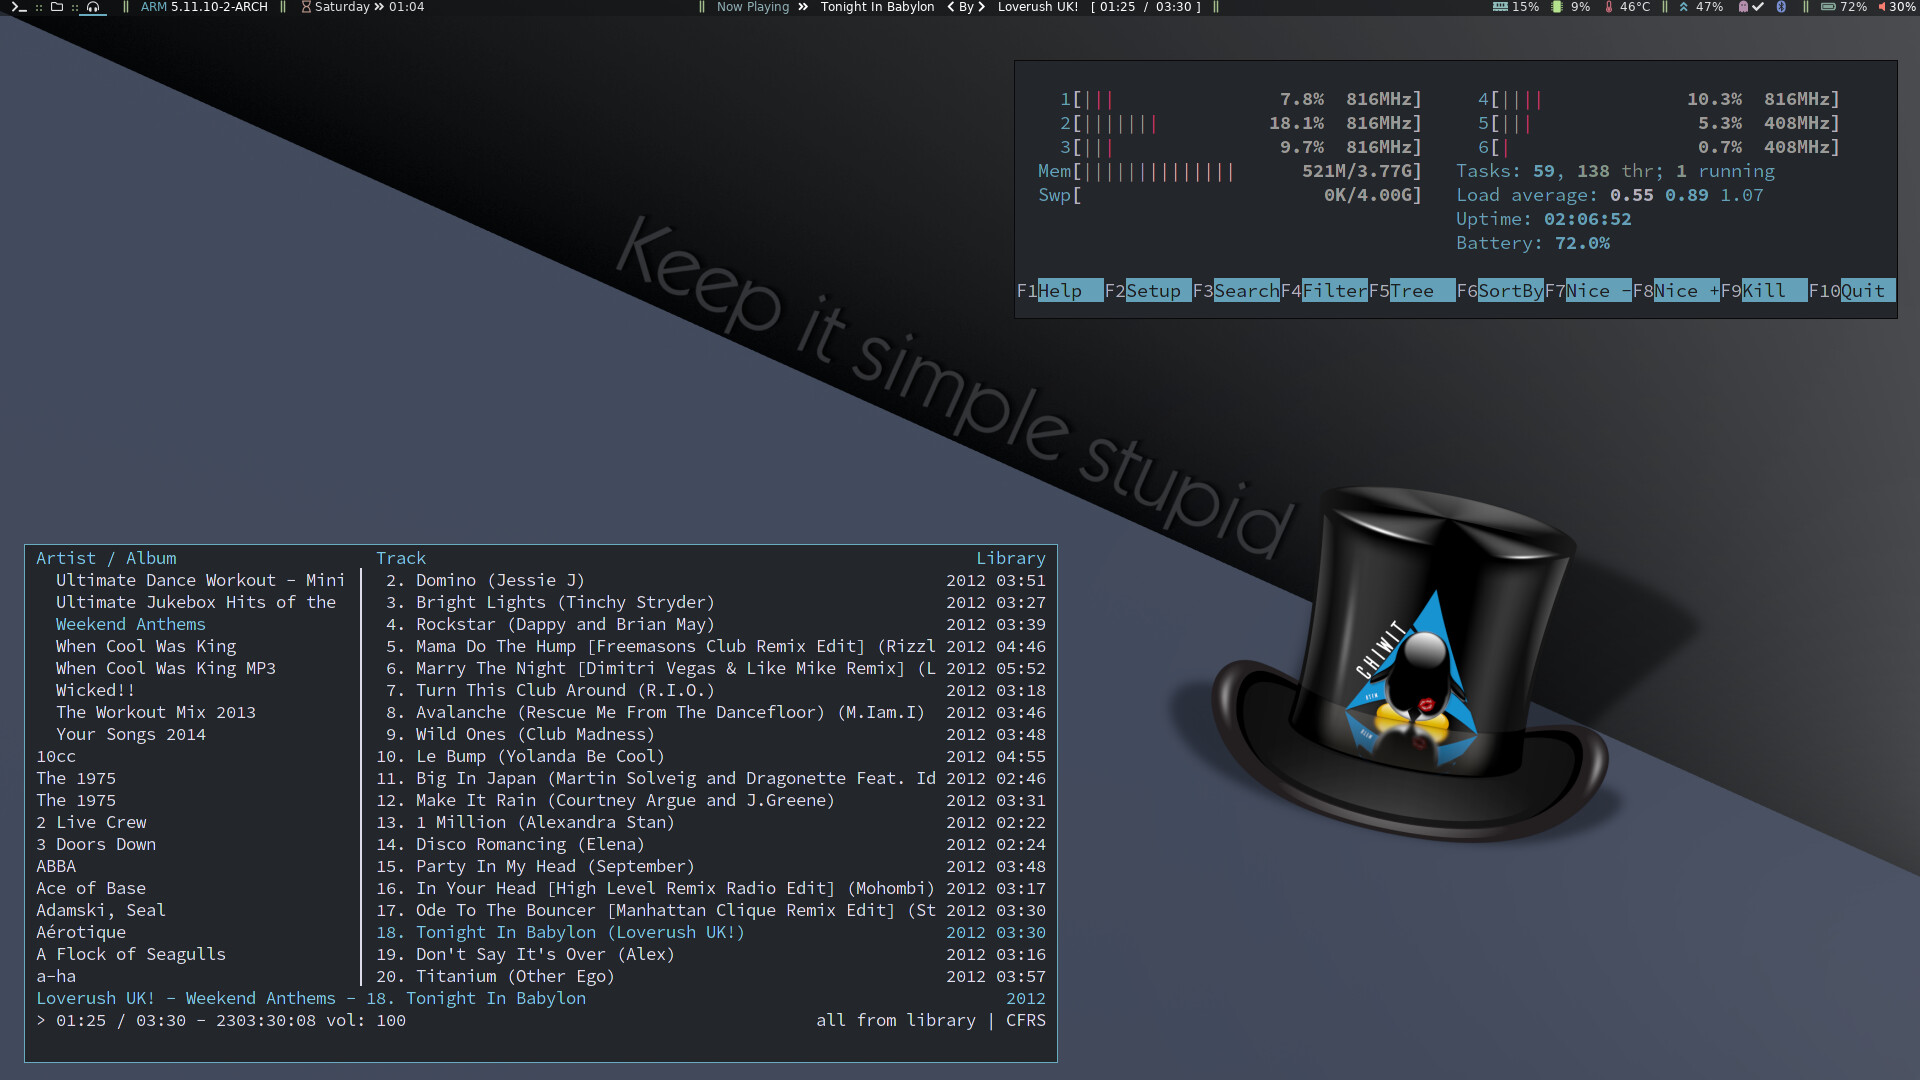Viewport: 1920px width, 1080px height.
Task: Click F10 Quit in htop
Action: click(x=1862, y=291)
